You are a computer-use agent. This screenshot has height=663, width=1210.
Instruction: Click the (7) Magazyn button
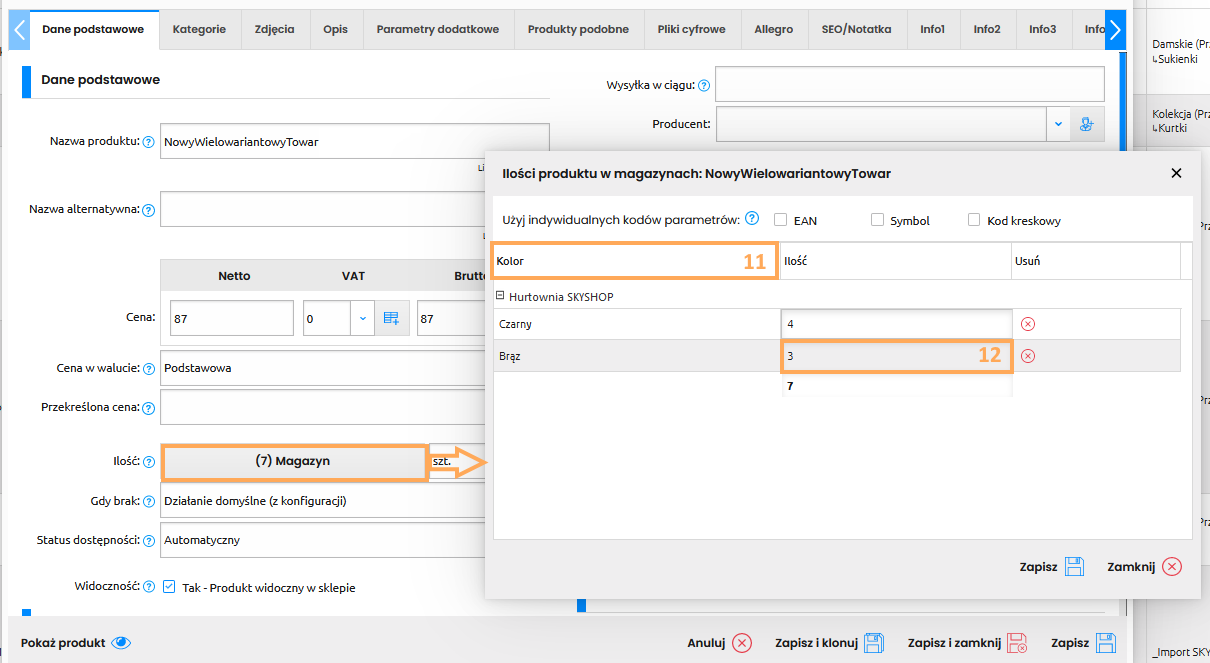coord(294,462)
